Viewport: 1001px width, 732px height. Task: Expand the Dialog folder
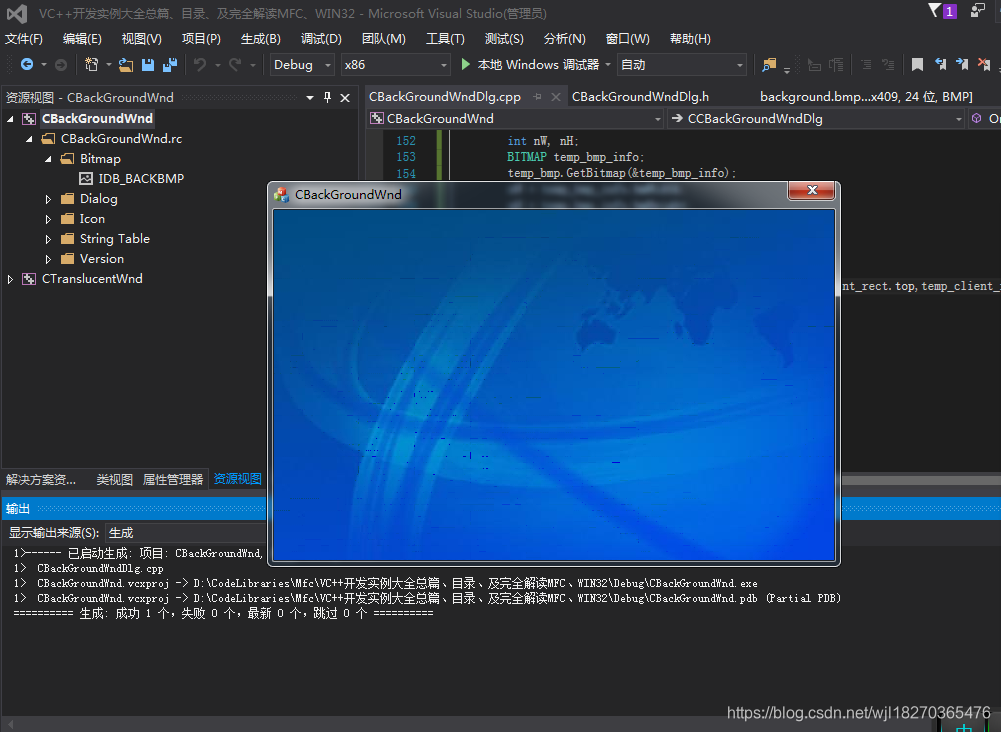point(49,199)
